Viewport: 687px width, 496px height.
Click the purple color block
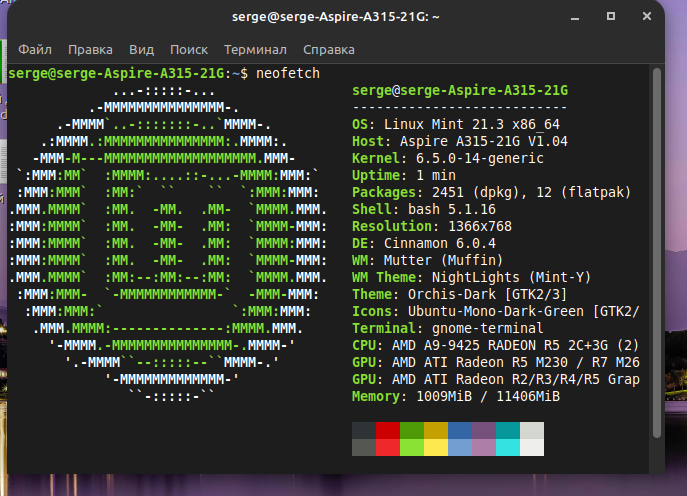tap(484, 431)
